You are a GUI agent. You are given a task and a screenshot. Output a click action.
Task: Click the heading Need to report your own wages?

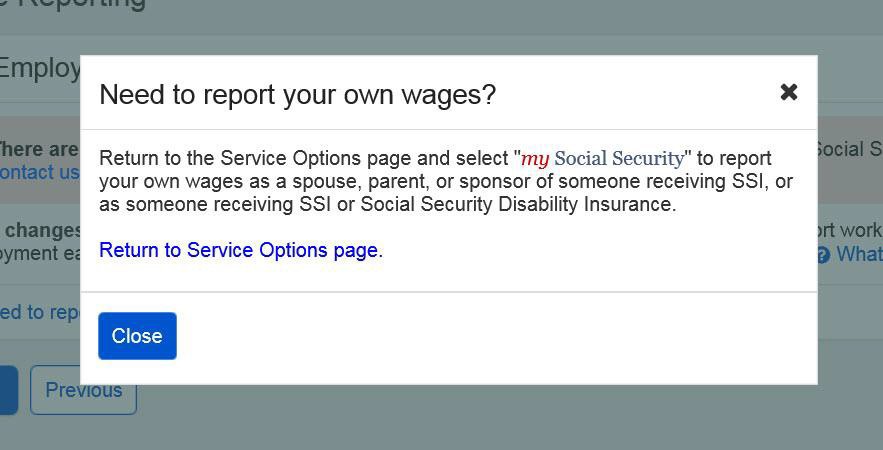point(297,94)
